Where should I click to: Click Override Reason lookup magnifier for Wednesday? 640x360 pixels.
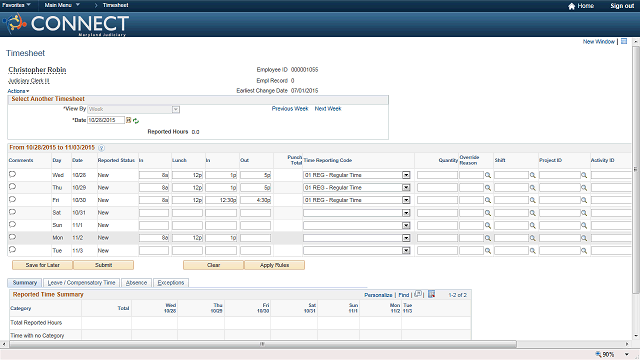pos(488,175)
